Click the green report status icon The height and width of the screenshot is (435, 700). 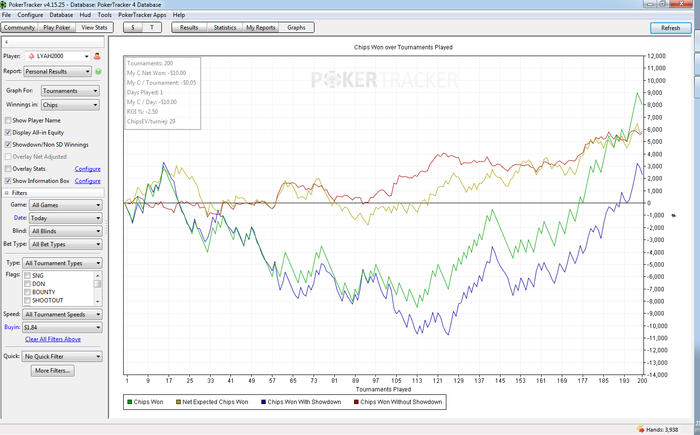[x=98, y=71]
